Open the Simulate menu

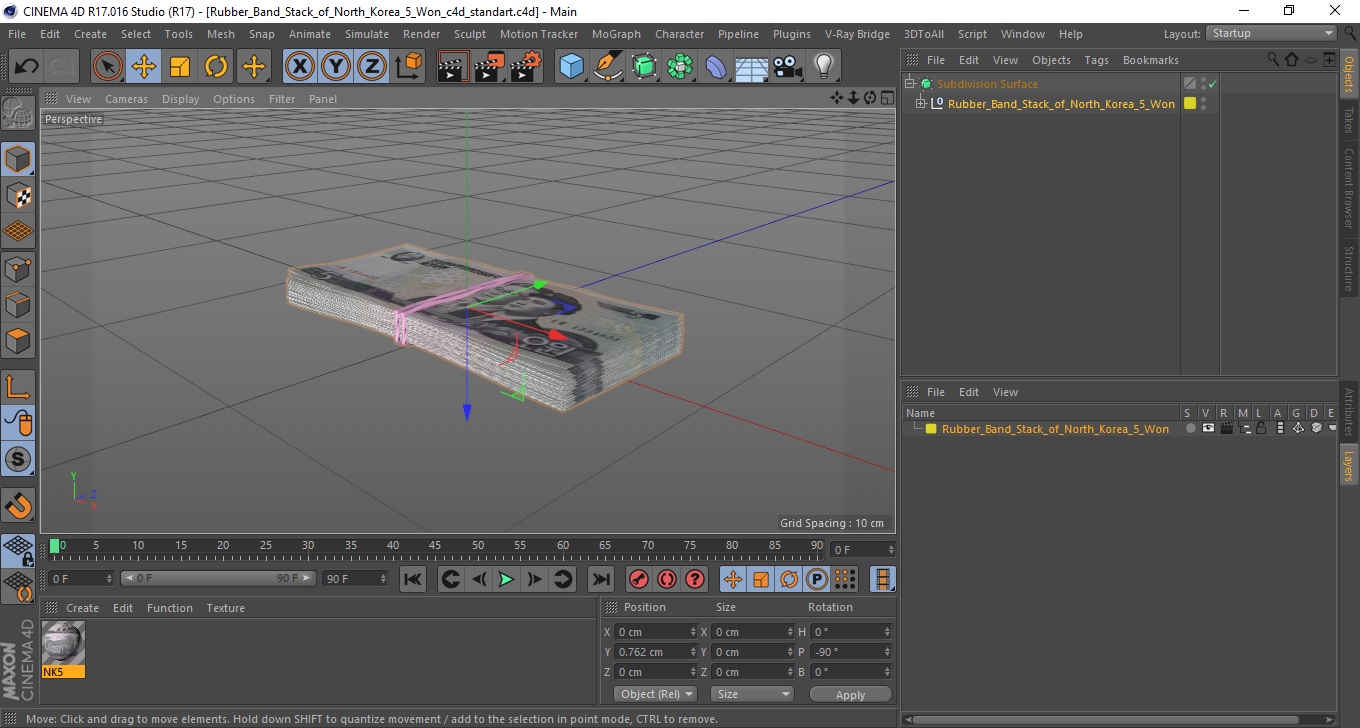point(367,34)
